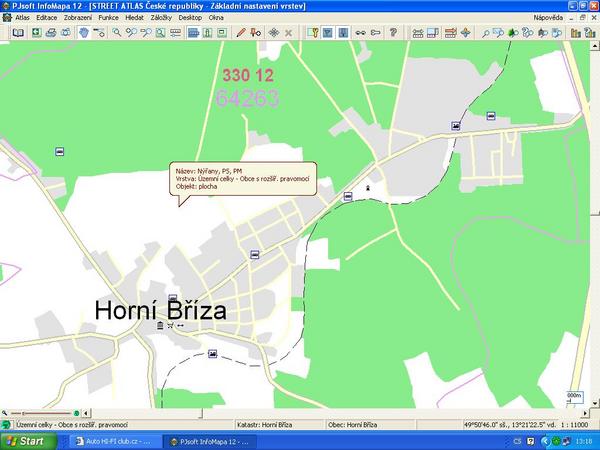Select the plain magnifier zoom tool
The width and height of the screenshot is (600, 450).
pos(116,33)
